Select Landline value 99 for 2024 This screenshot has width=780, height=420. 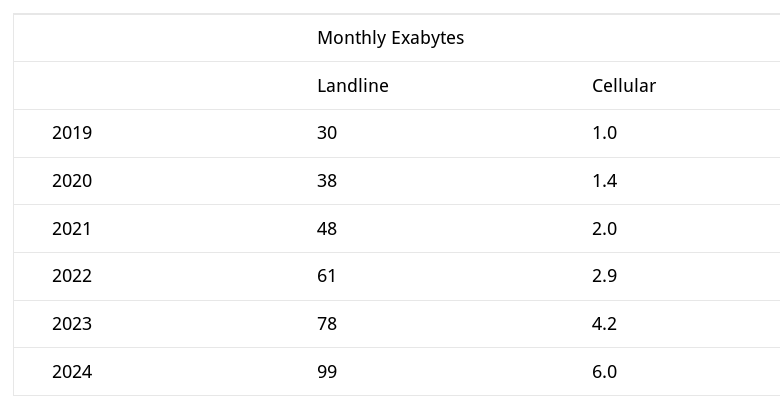pos(327,372)
